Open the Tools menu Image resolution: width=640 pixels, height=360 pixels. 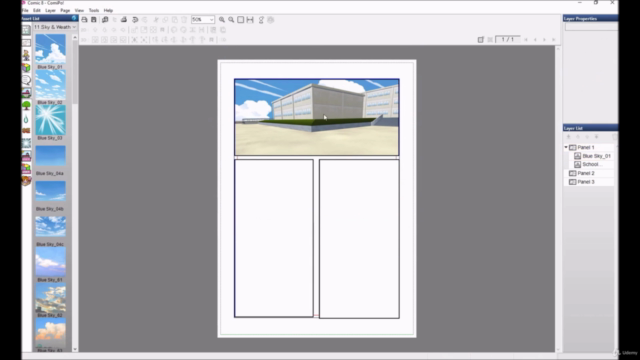click(x=94, y=10)
